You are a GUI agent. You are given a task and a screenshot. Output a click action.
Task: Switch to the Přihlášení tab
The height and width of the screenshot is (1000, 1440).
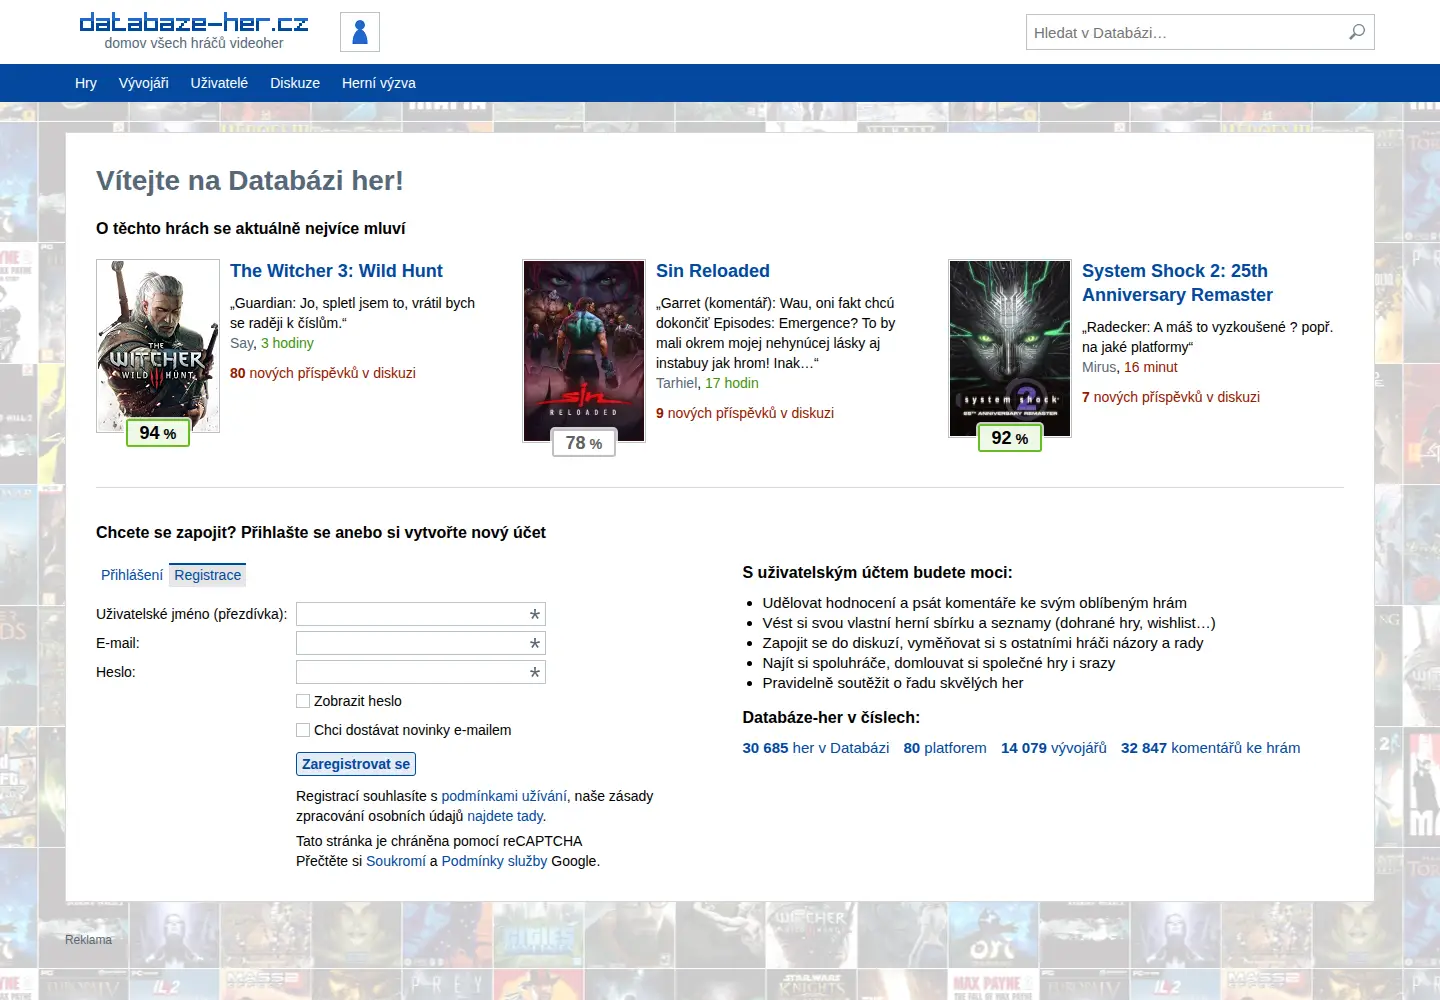point(132,575)
